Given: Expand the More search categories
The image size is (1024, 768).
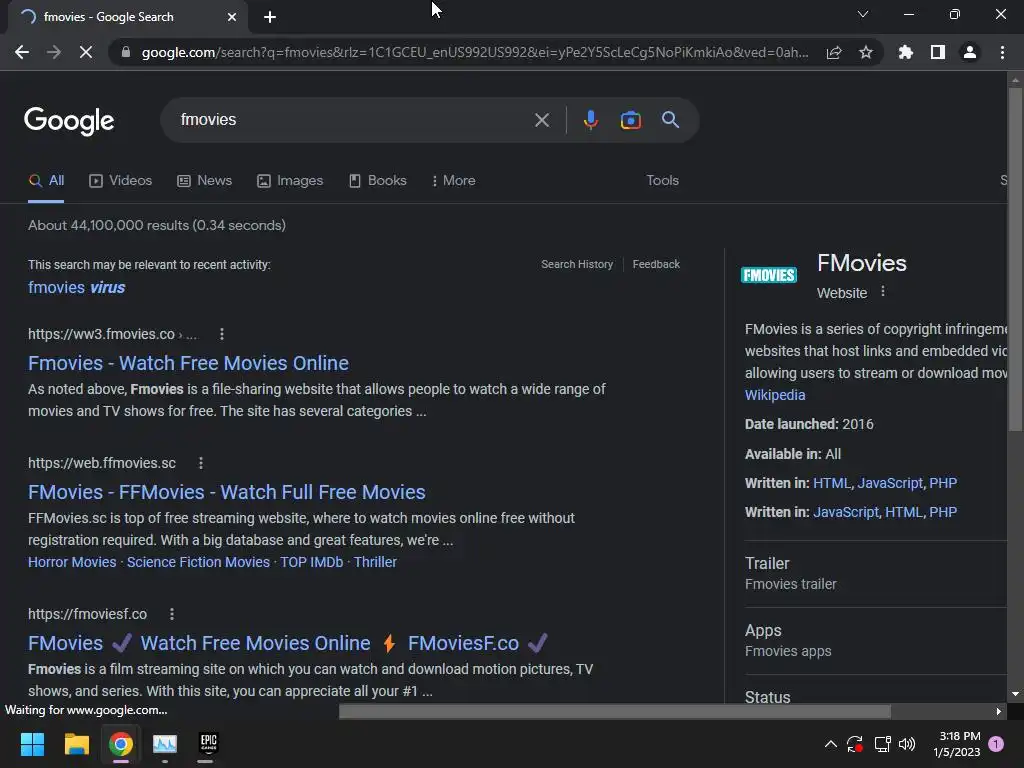Looking at the screenshot, I should 453,181.
